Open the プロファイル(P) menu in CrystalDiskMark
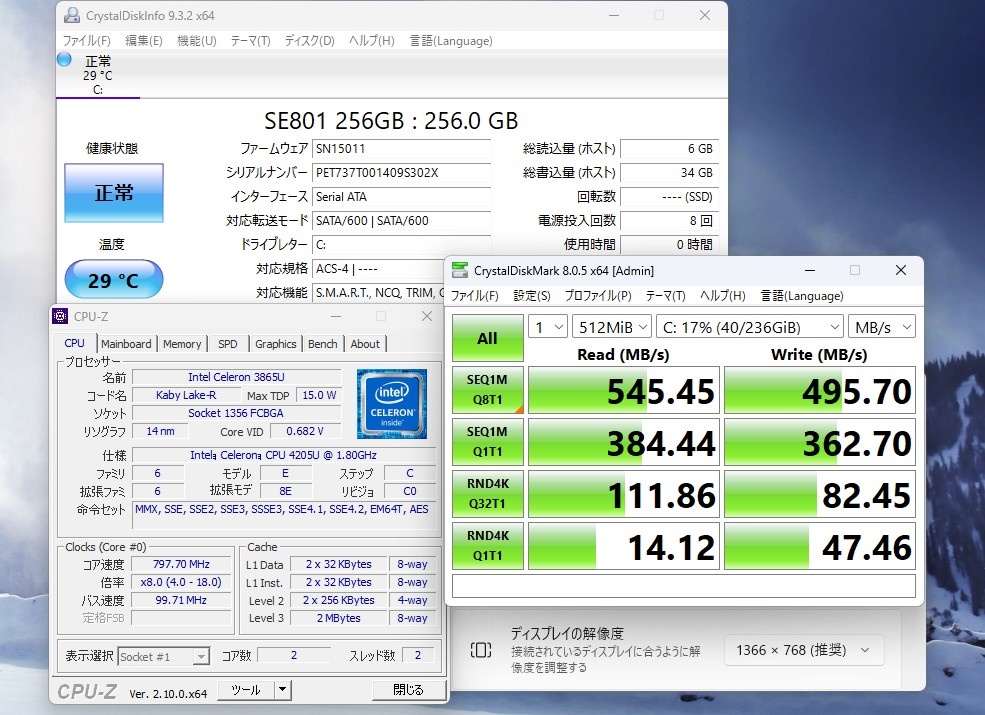Viewport: 985px width, 715px height. pos(598,296)
